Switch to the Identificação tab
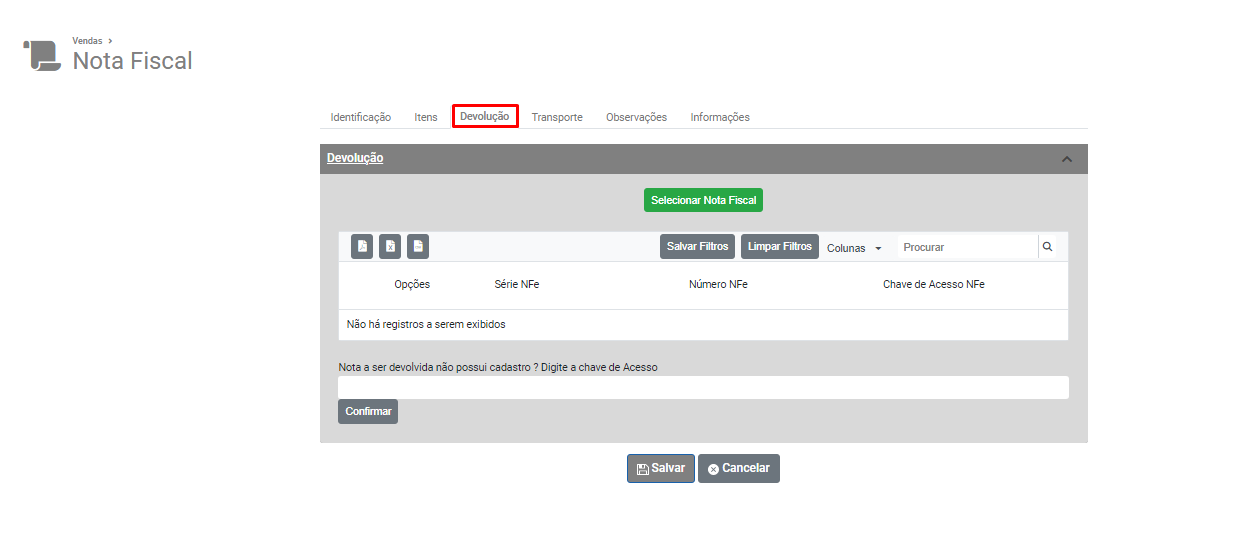The height and width of the screenshot is (533, 1243). tap(361, 117)
